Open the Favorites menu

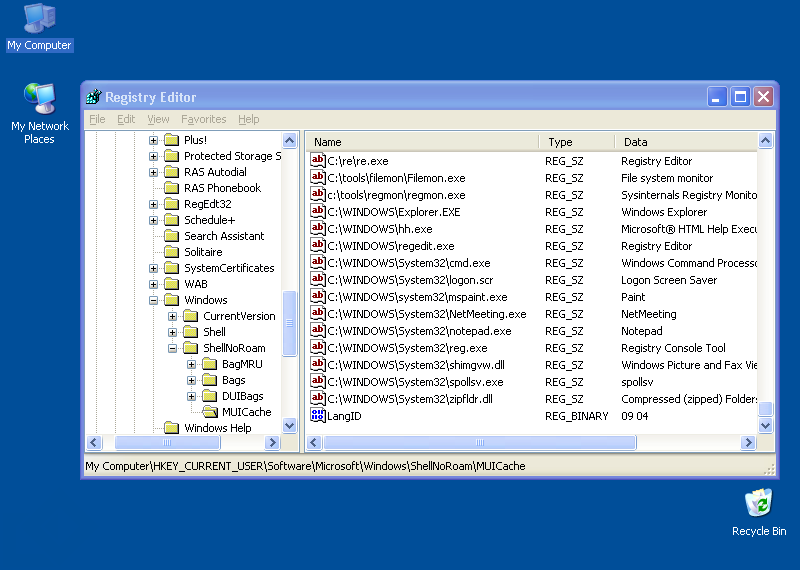pos(204,119)
